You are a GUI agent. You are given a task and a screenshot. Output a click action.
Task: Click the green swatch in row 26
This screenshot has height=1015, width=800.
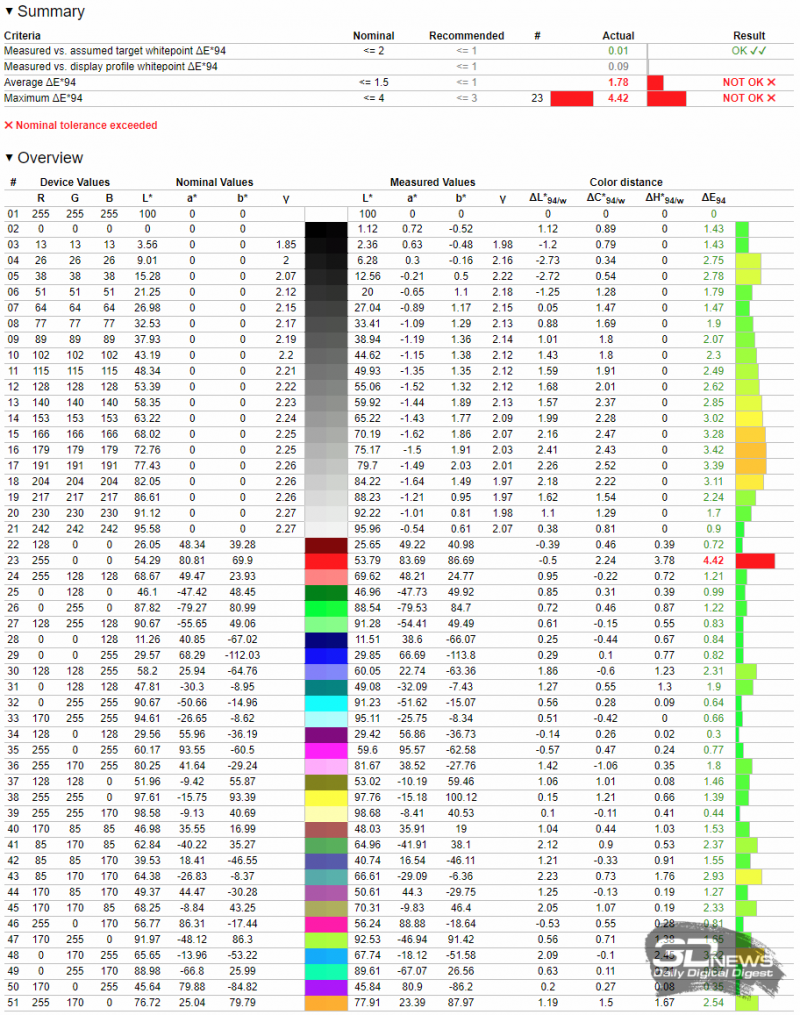[326, 608]
